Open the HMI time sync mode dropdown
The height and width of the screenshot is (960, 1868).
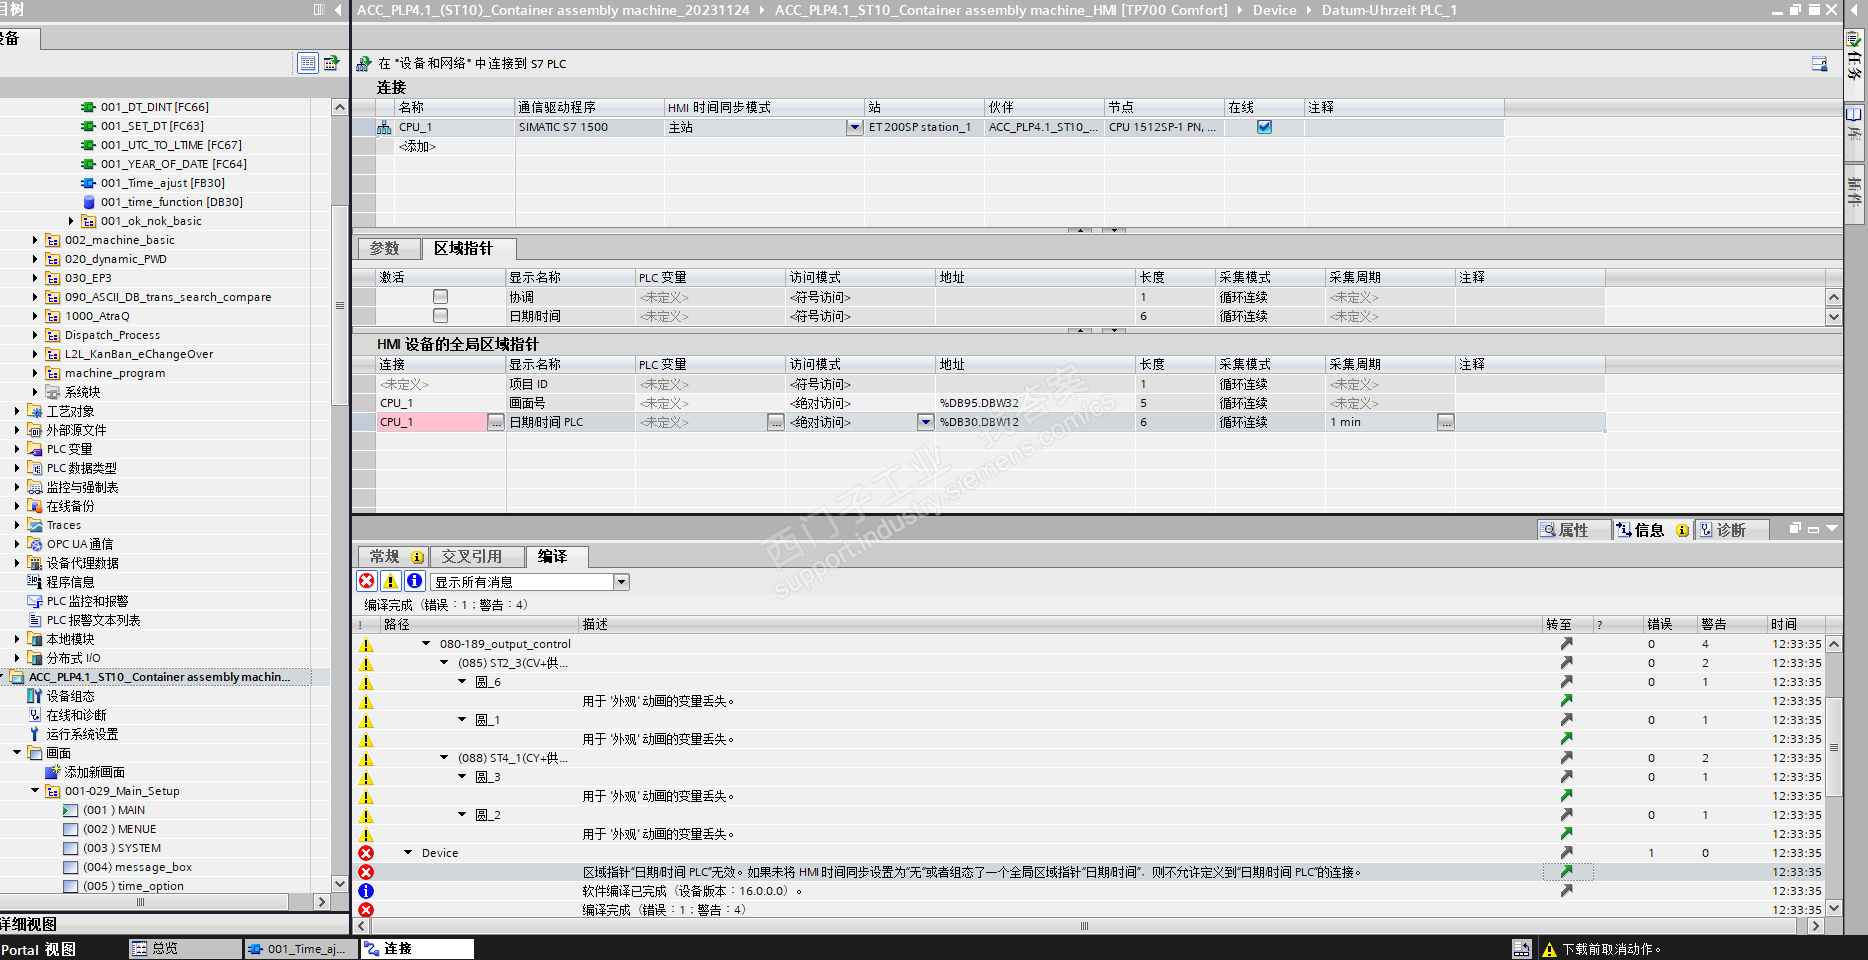tap(854, 127)
